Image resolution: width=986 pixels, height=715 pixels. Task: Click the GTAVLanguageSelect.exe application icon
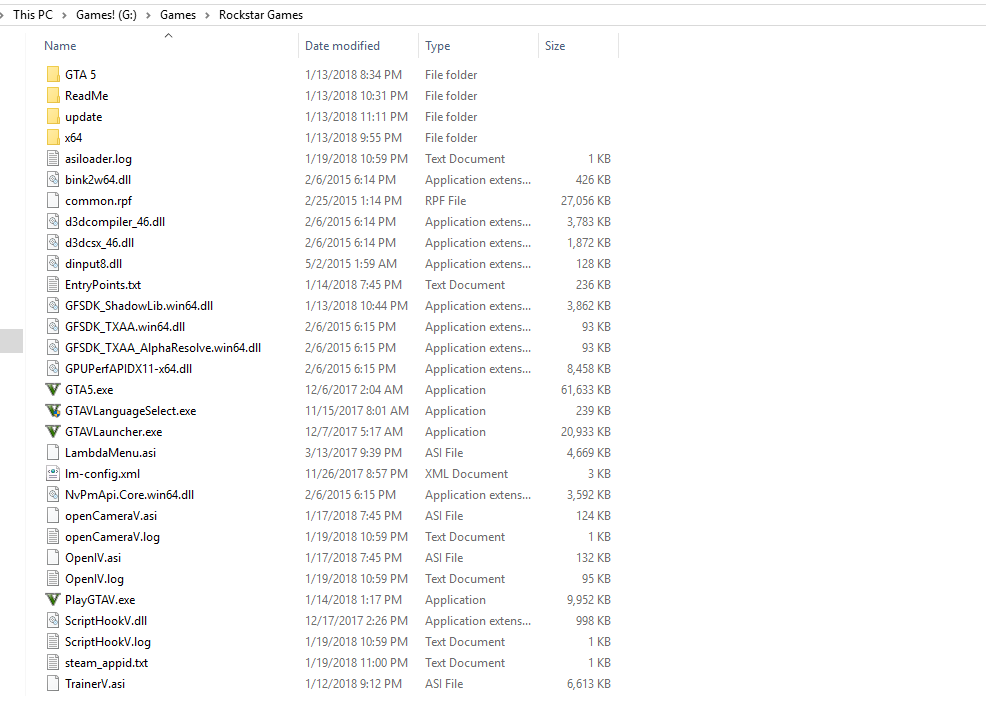click(53, 411)
